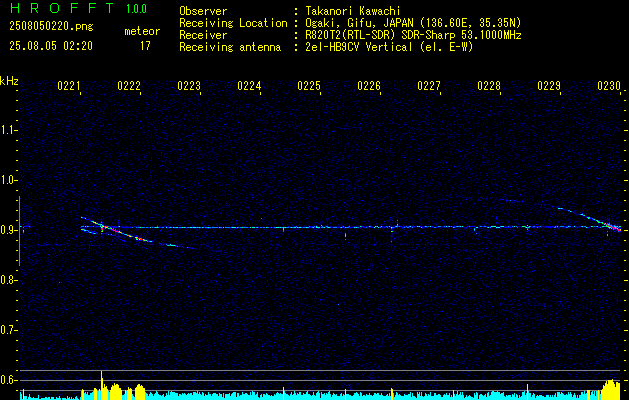Click frequency axis label 1.0

(8, 180)
